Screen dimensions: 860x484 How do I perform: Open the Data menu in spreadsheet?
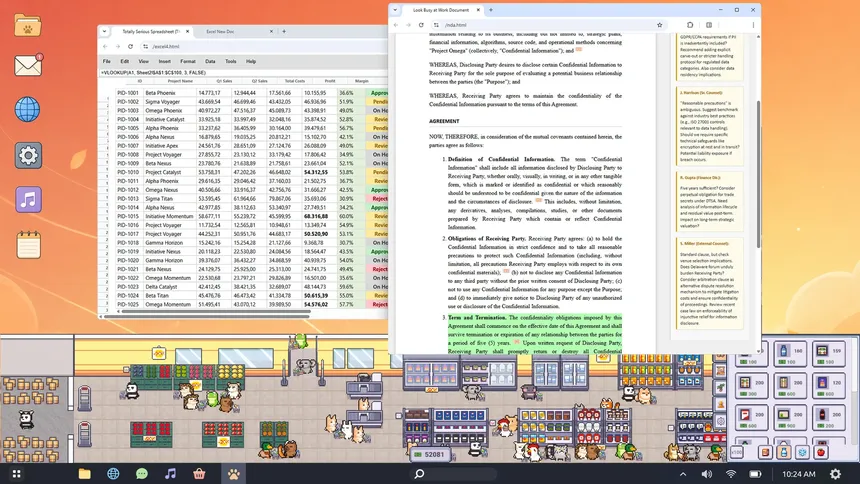coord(209,61)
